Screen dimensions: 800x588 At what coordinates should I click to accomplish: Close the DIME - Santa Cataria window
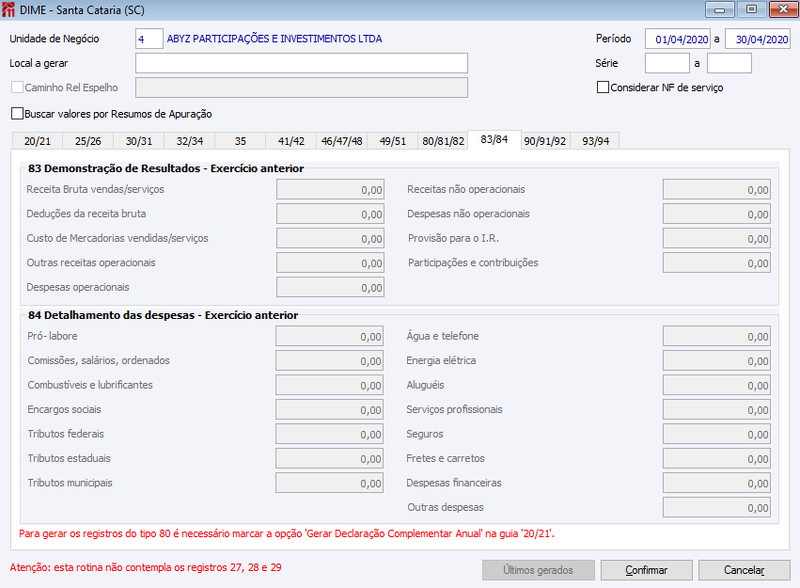[784, 9]
